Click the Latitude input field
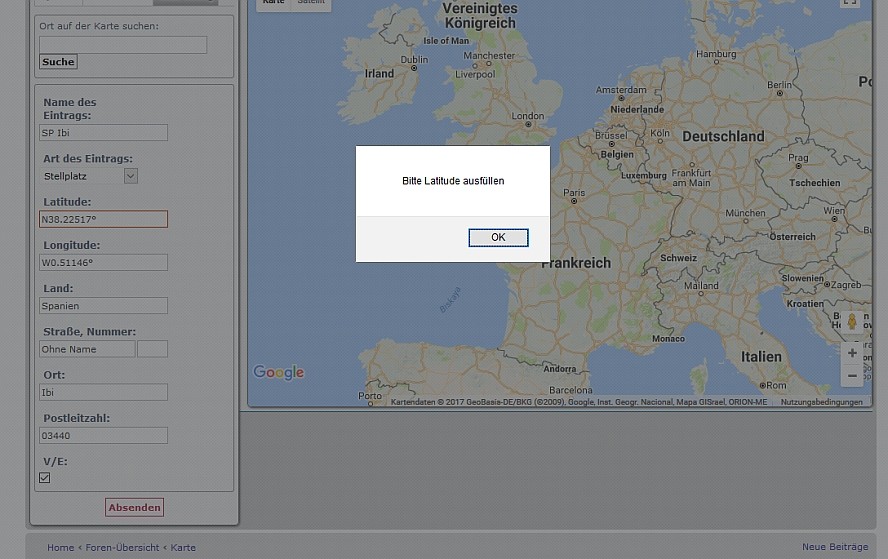The image size is (888, 559). click(103, 219)
